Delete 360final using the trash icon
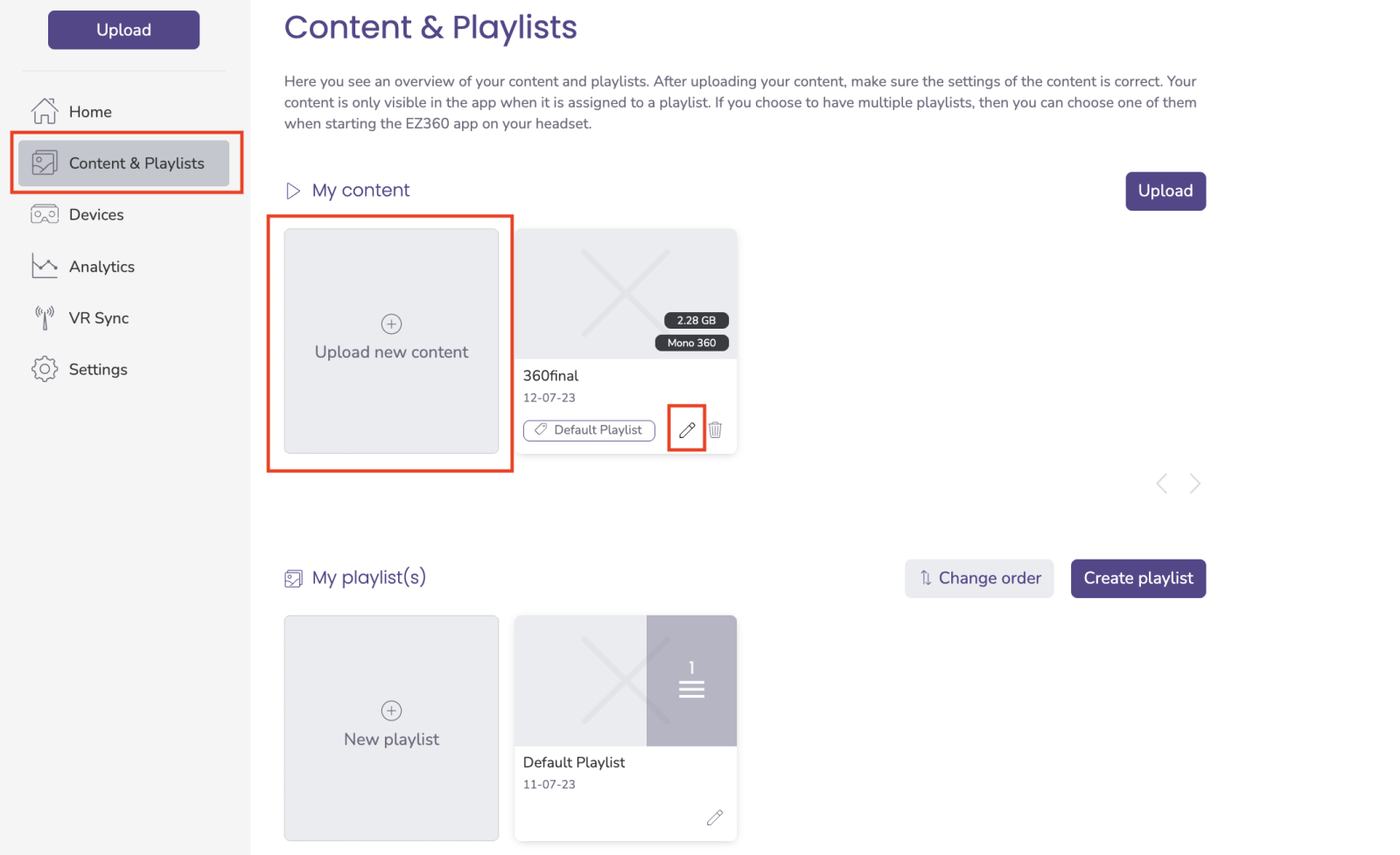 pos(716,430)
